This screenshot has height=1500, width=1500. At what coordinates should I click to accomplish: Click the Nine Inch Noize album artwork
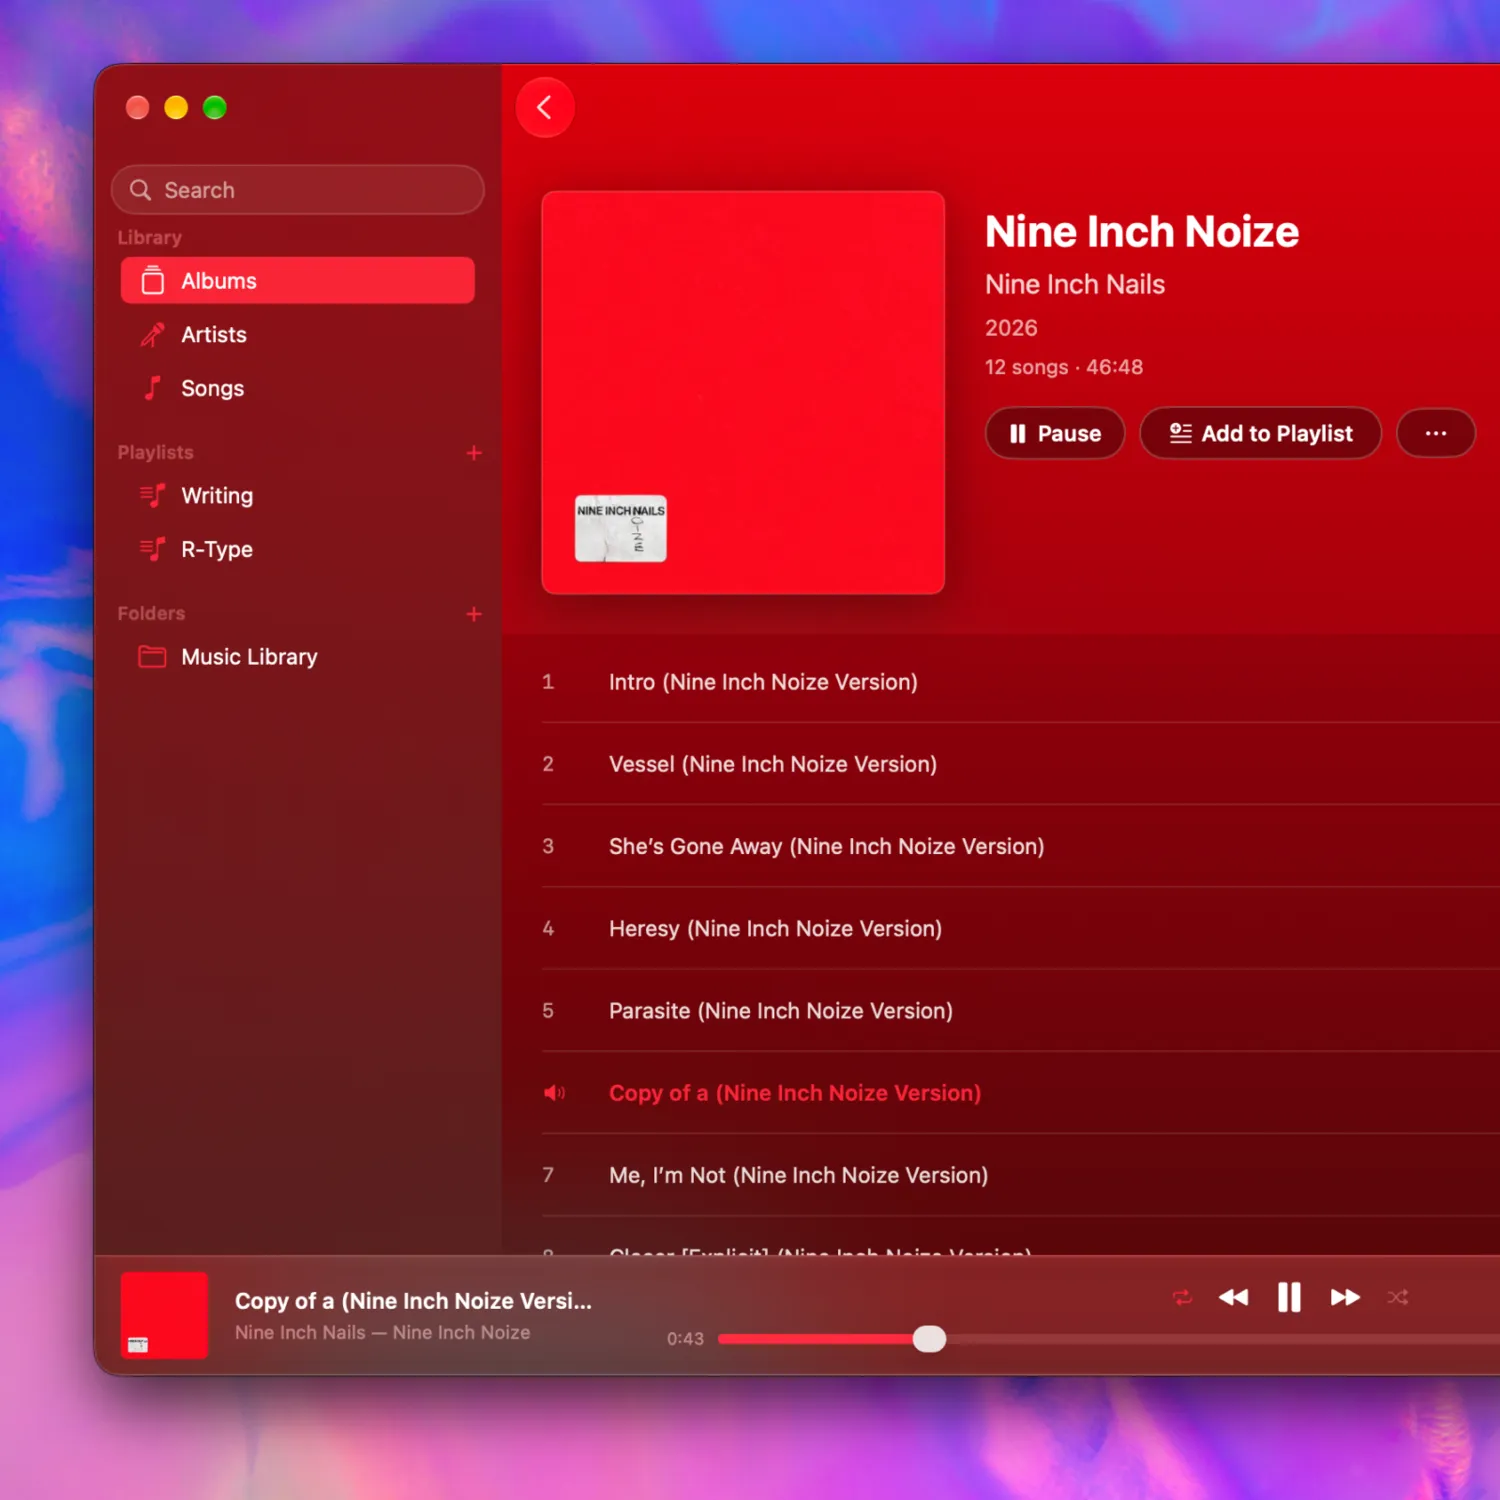point(743,392)
